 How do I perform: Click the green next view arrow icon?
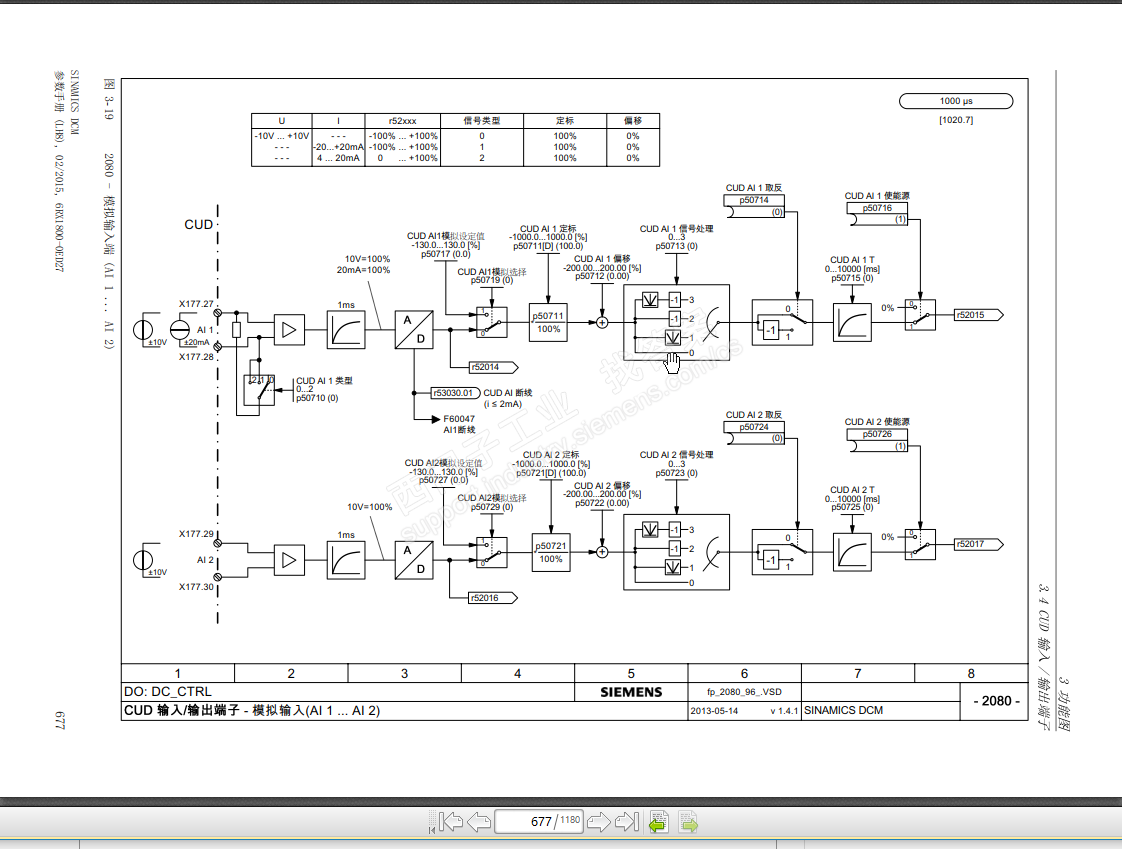[688, 822]
